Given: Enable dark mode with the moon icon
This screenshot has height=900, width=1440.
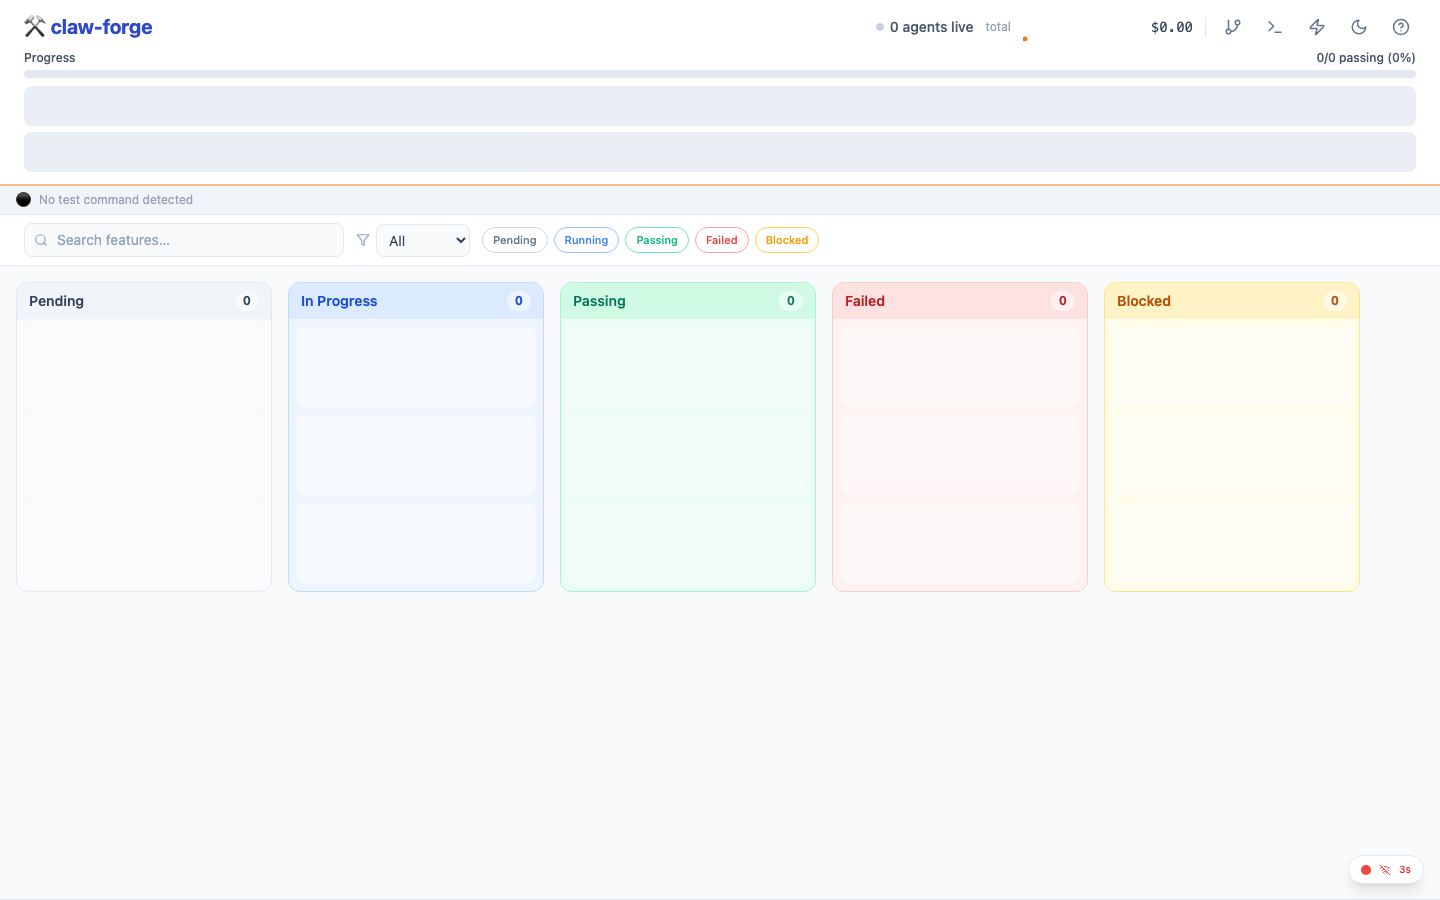Looking at the screenshot, I should 1358,27.
